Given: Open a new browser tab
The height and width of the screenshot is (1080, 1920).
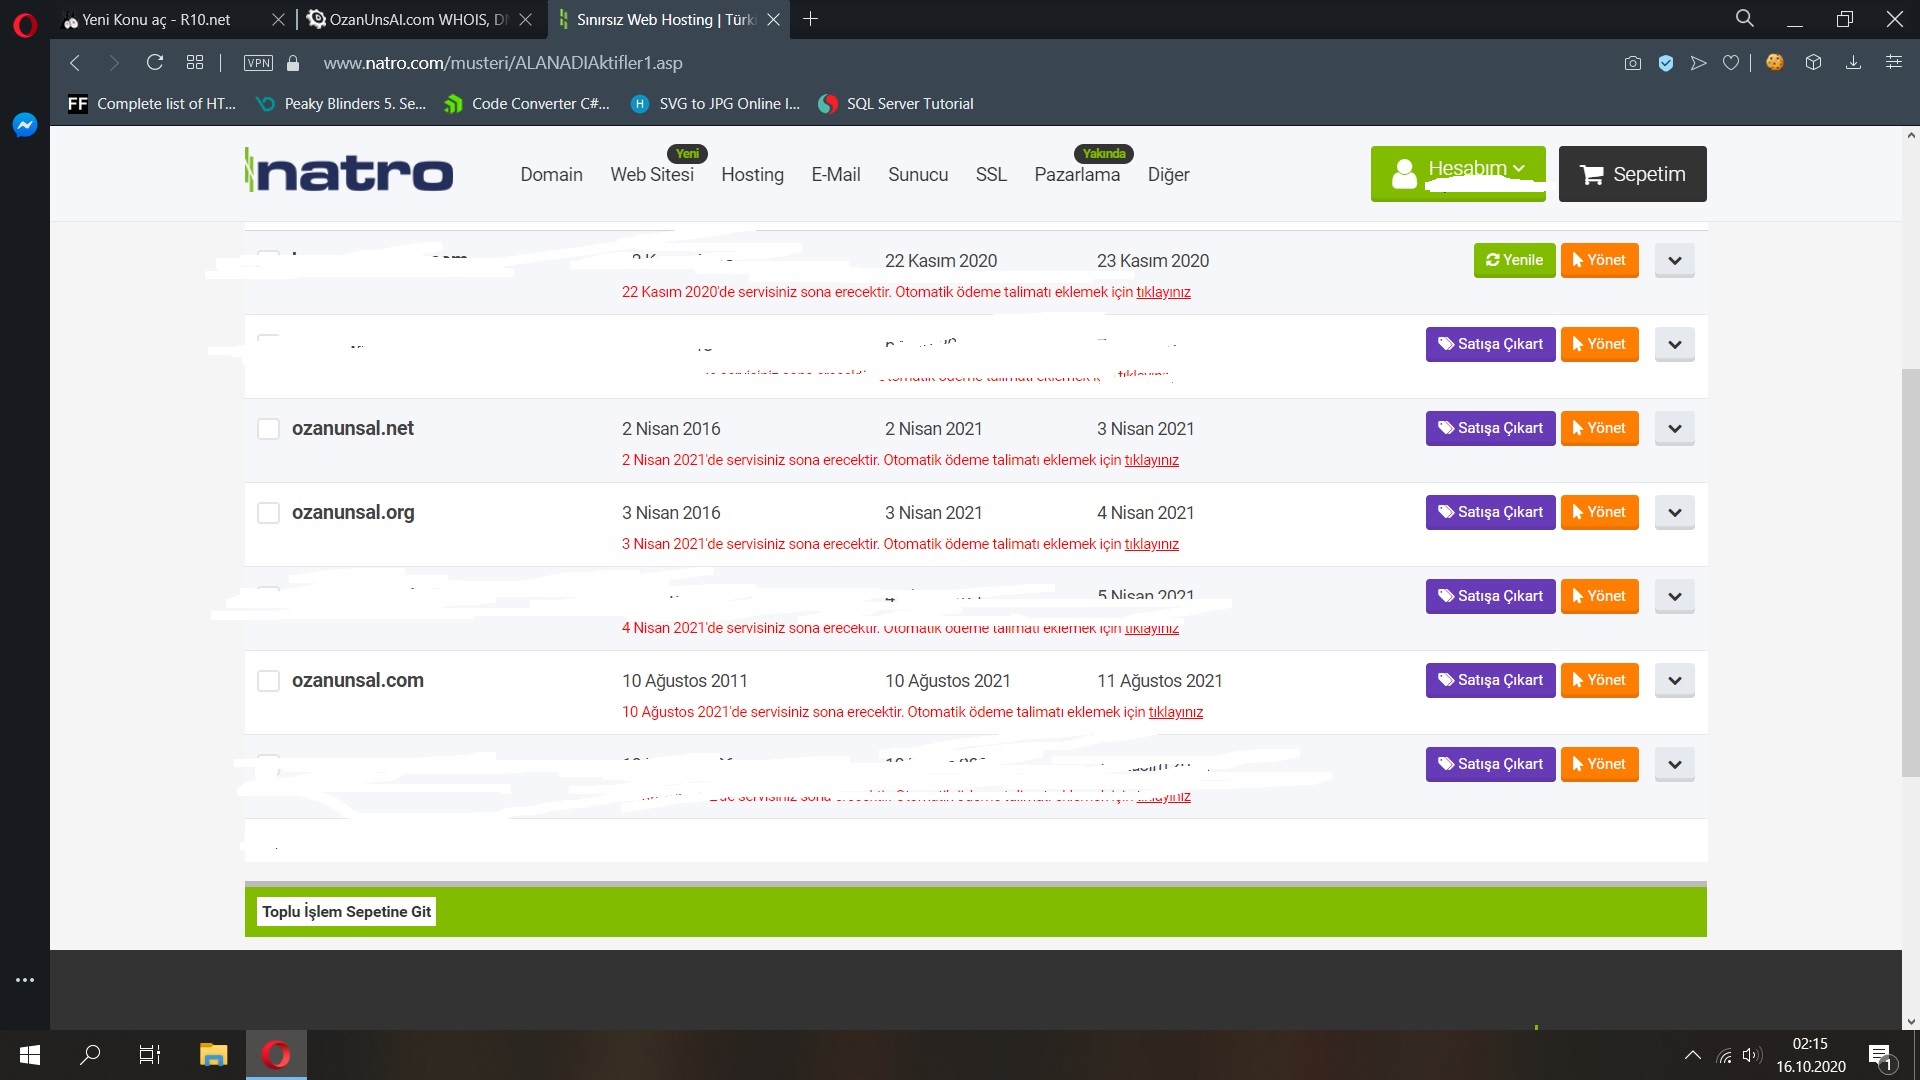Looking at the screenshot, I should [x=811, y=19].
